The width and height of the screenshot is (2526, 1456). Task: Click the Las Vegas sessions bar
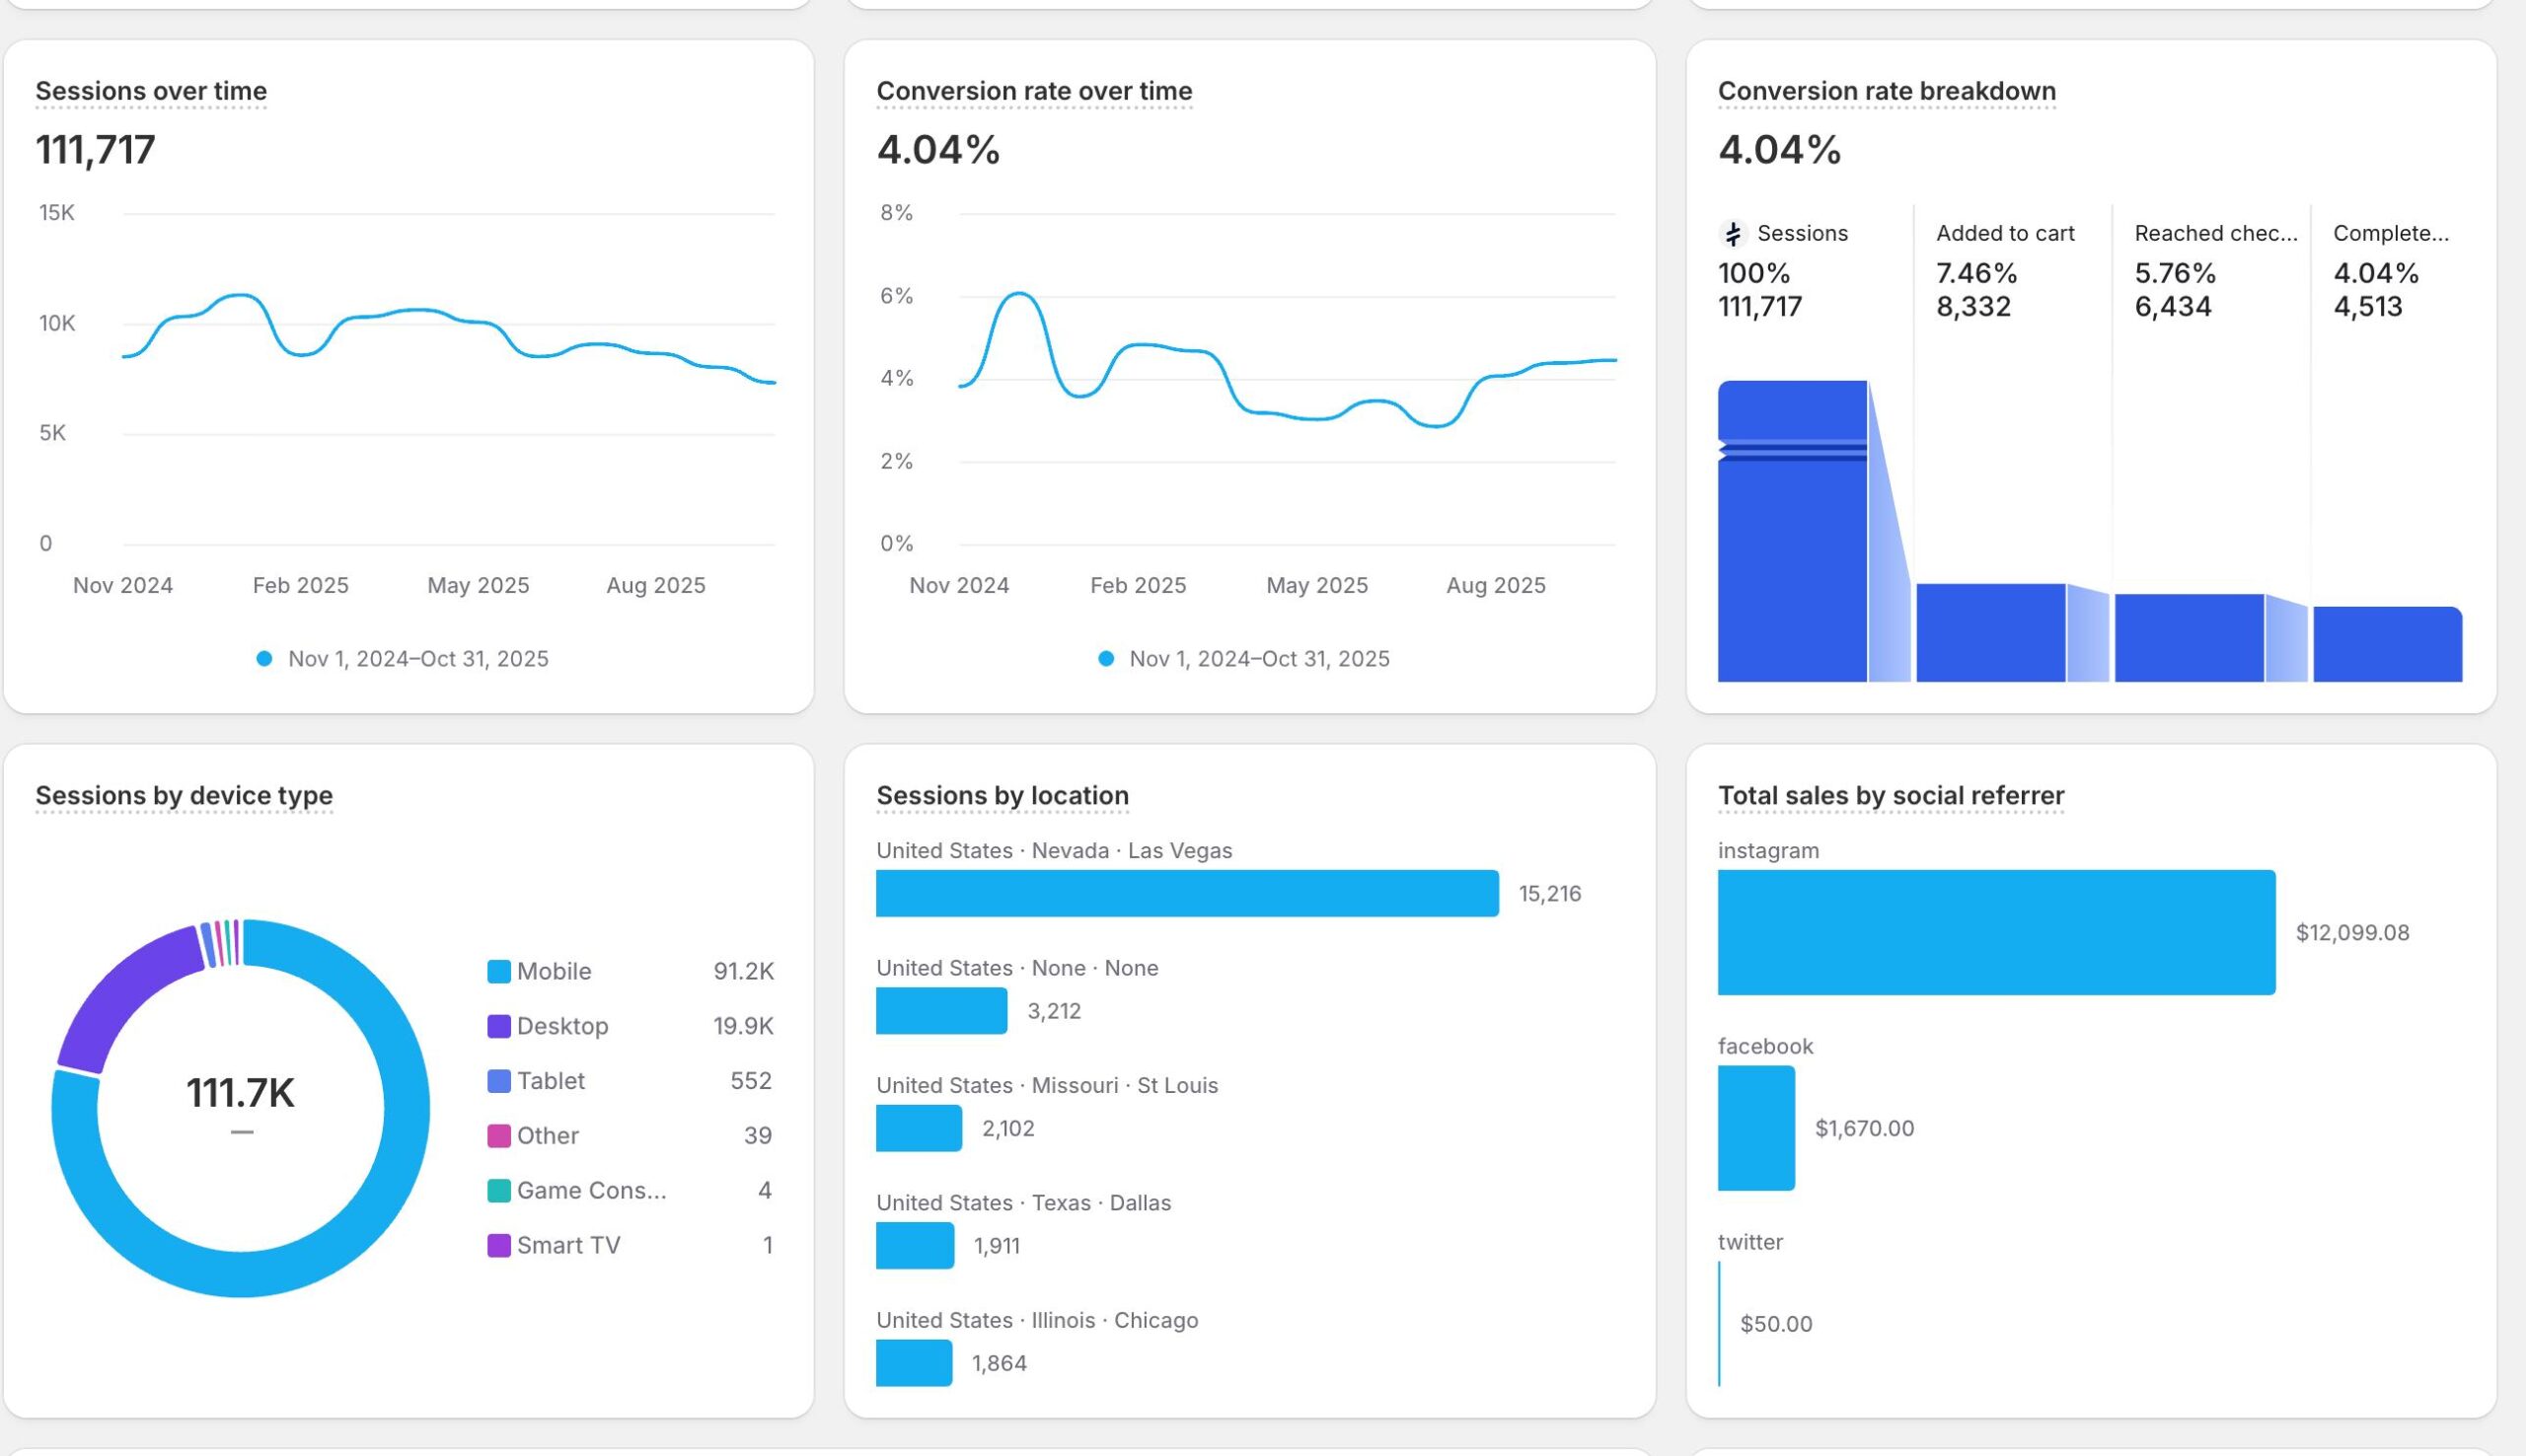click(x=1186, y=893)
